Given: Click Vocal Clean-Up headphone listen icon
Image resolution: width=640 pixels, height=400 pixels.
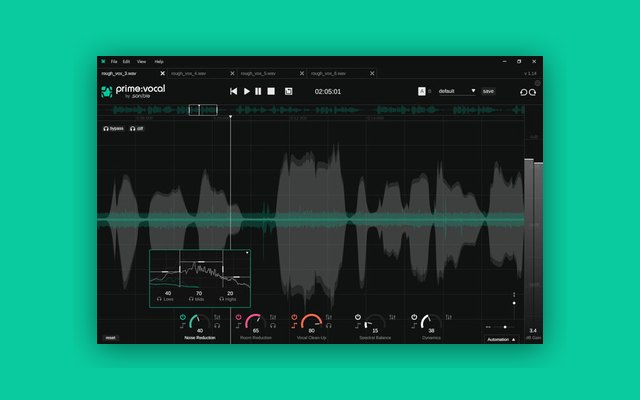Looking at the screenshot, I should (329, 326).
